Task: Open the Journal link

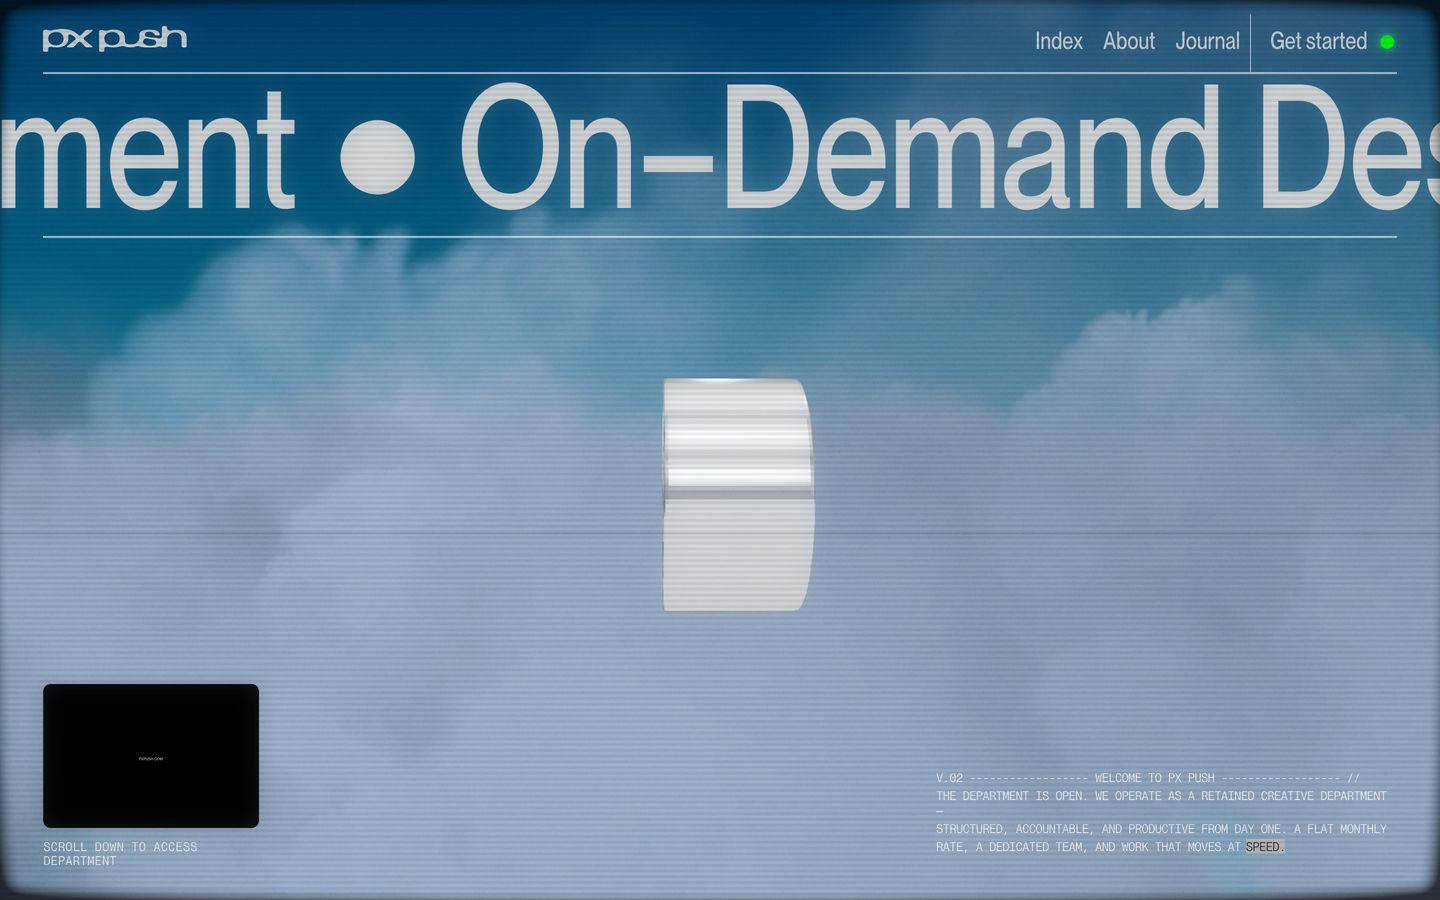Action: (1207, 41)
